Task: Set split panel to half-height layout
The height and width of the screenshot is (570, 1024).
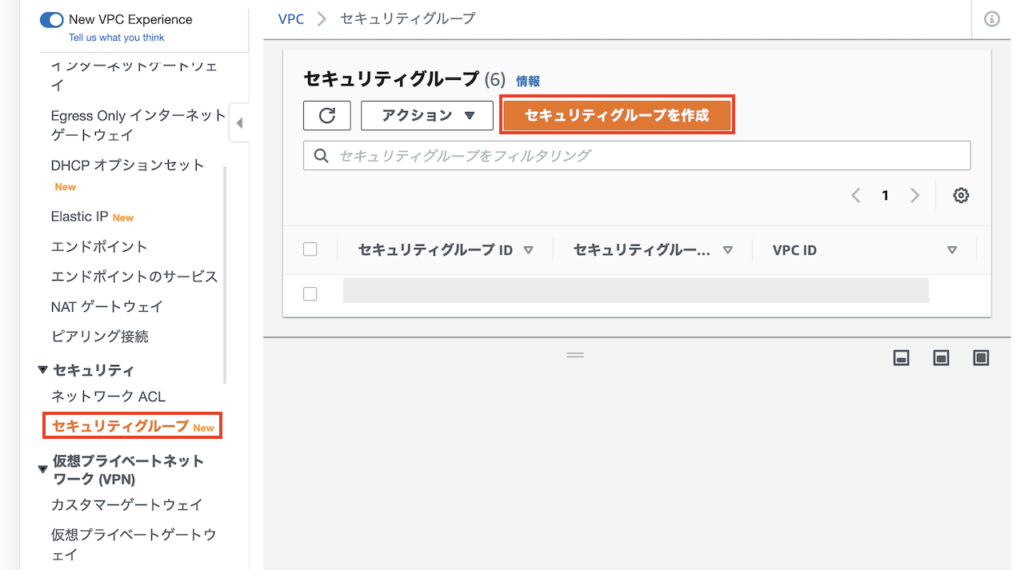Action: click(941, 358)
